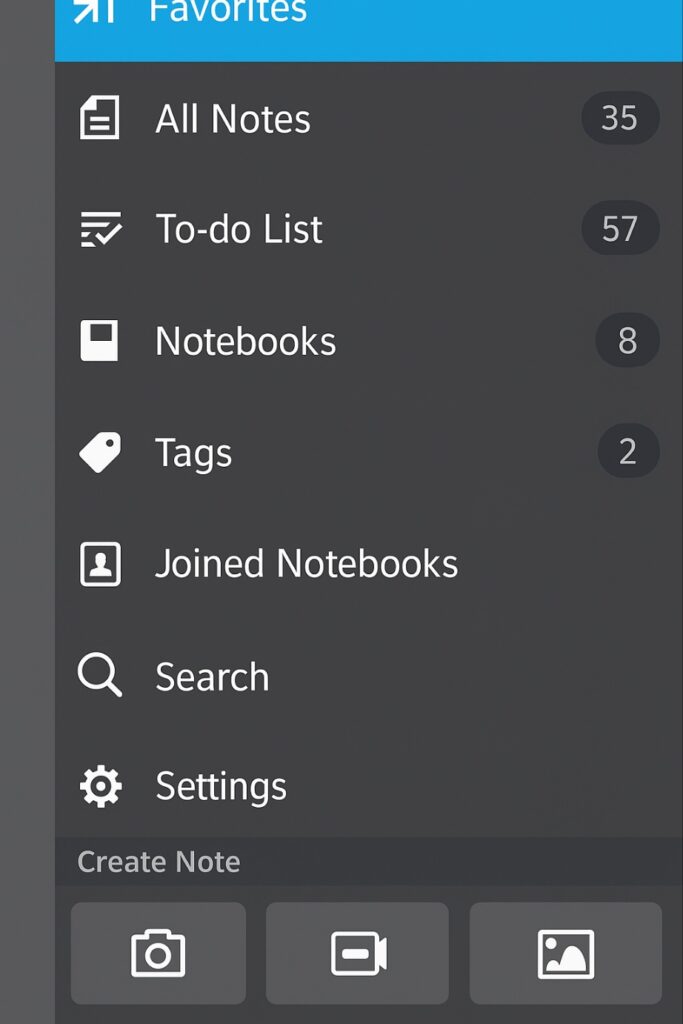The width and height of the screenshot is (683, 1024).
Task: Open Joined Notebooks text label
Action: point(306,564)
